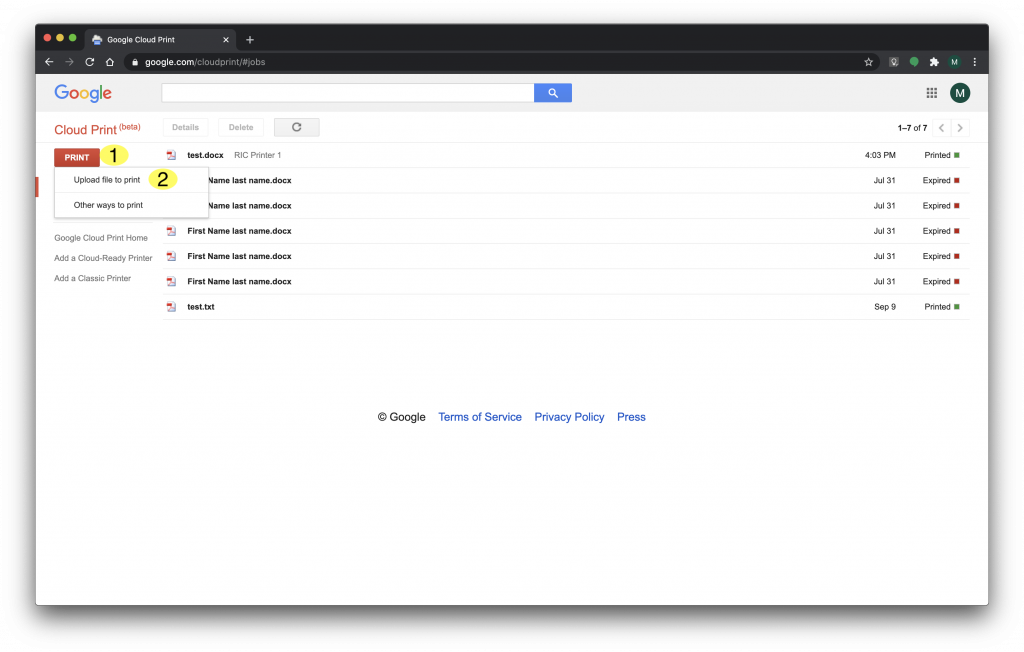Viewport: 1024px width, 652px height.
Task: Click the shield extension icon in toolbar
Action: (893, 62)
